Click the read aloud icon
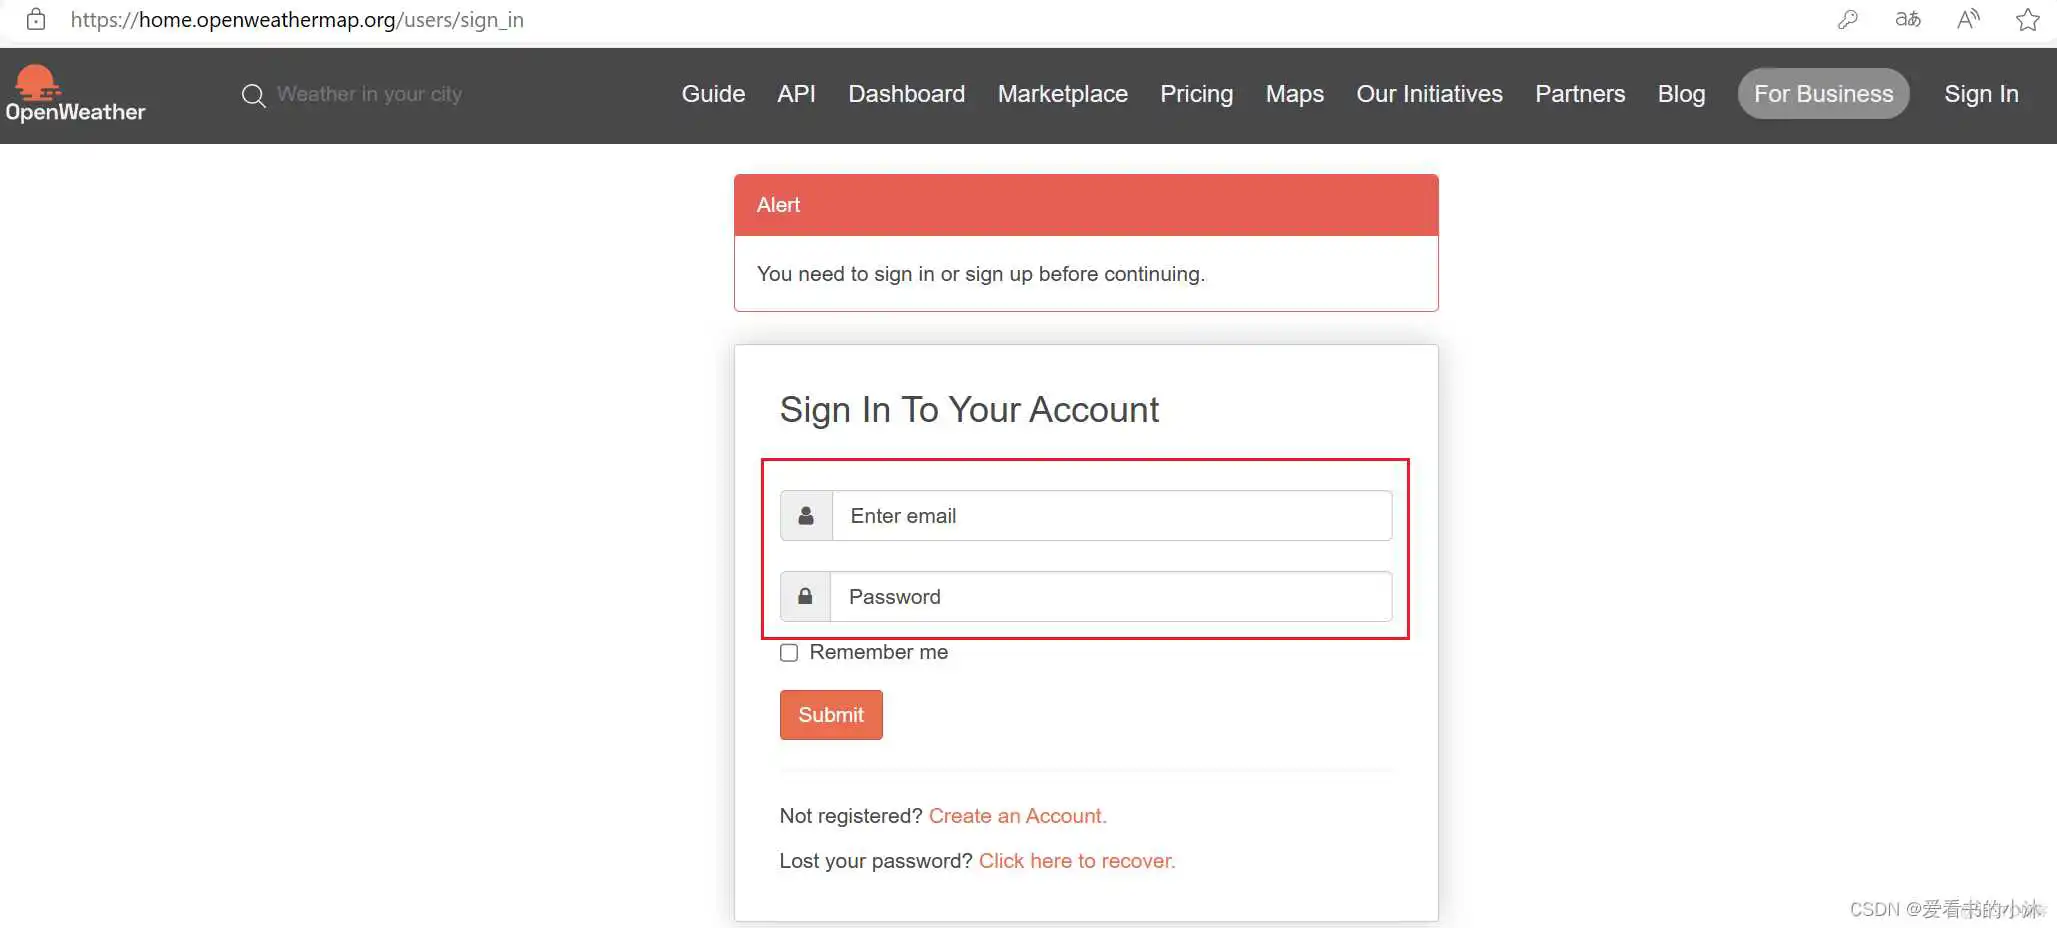Viewport: 2057px width, 928px height. pos(1968,20)
